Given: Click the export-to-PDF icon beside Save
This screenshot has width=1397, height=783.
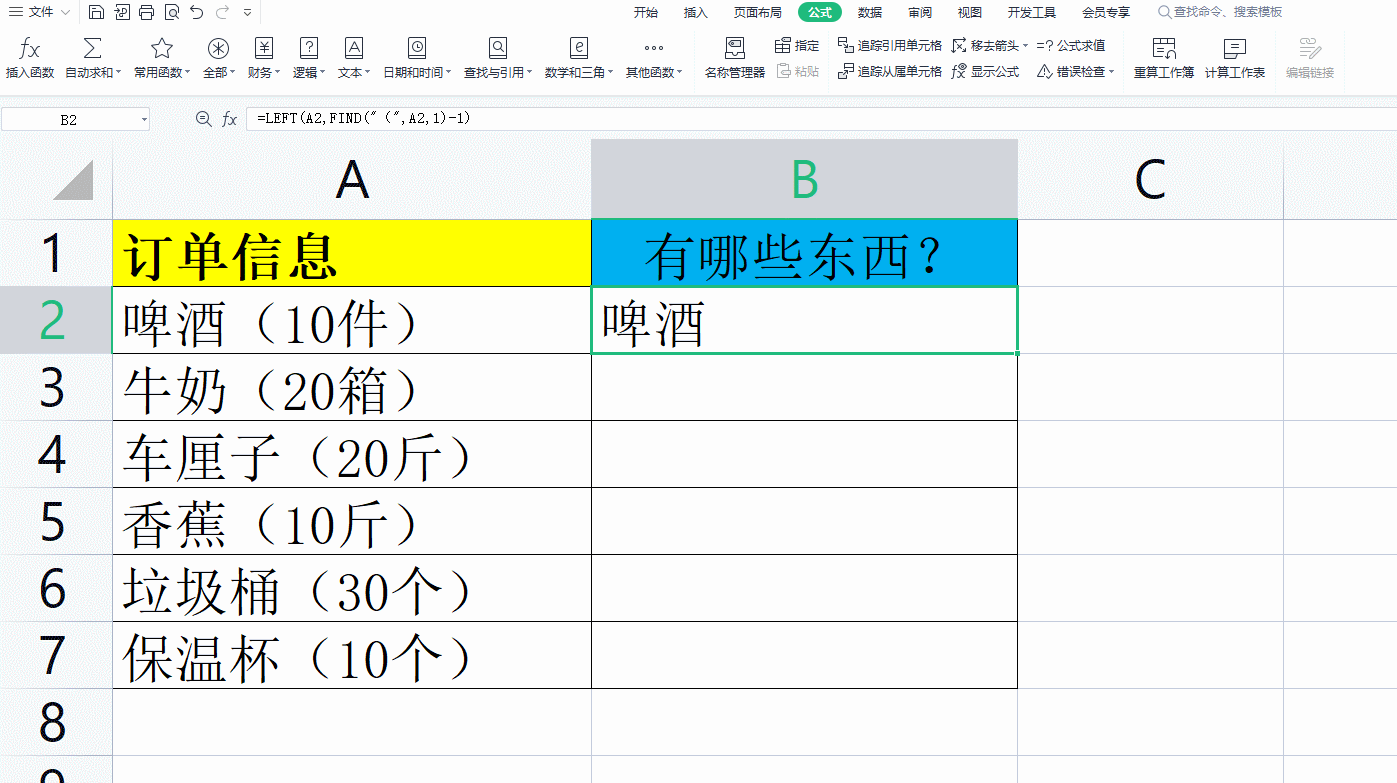Looking at the screenshot, I should [x=121, y=12].
